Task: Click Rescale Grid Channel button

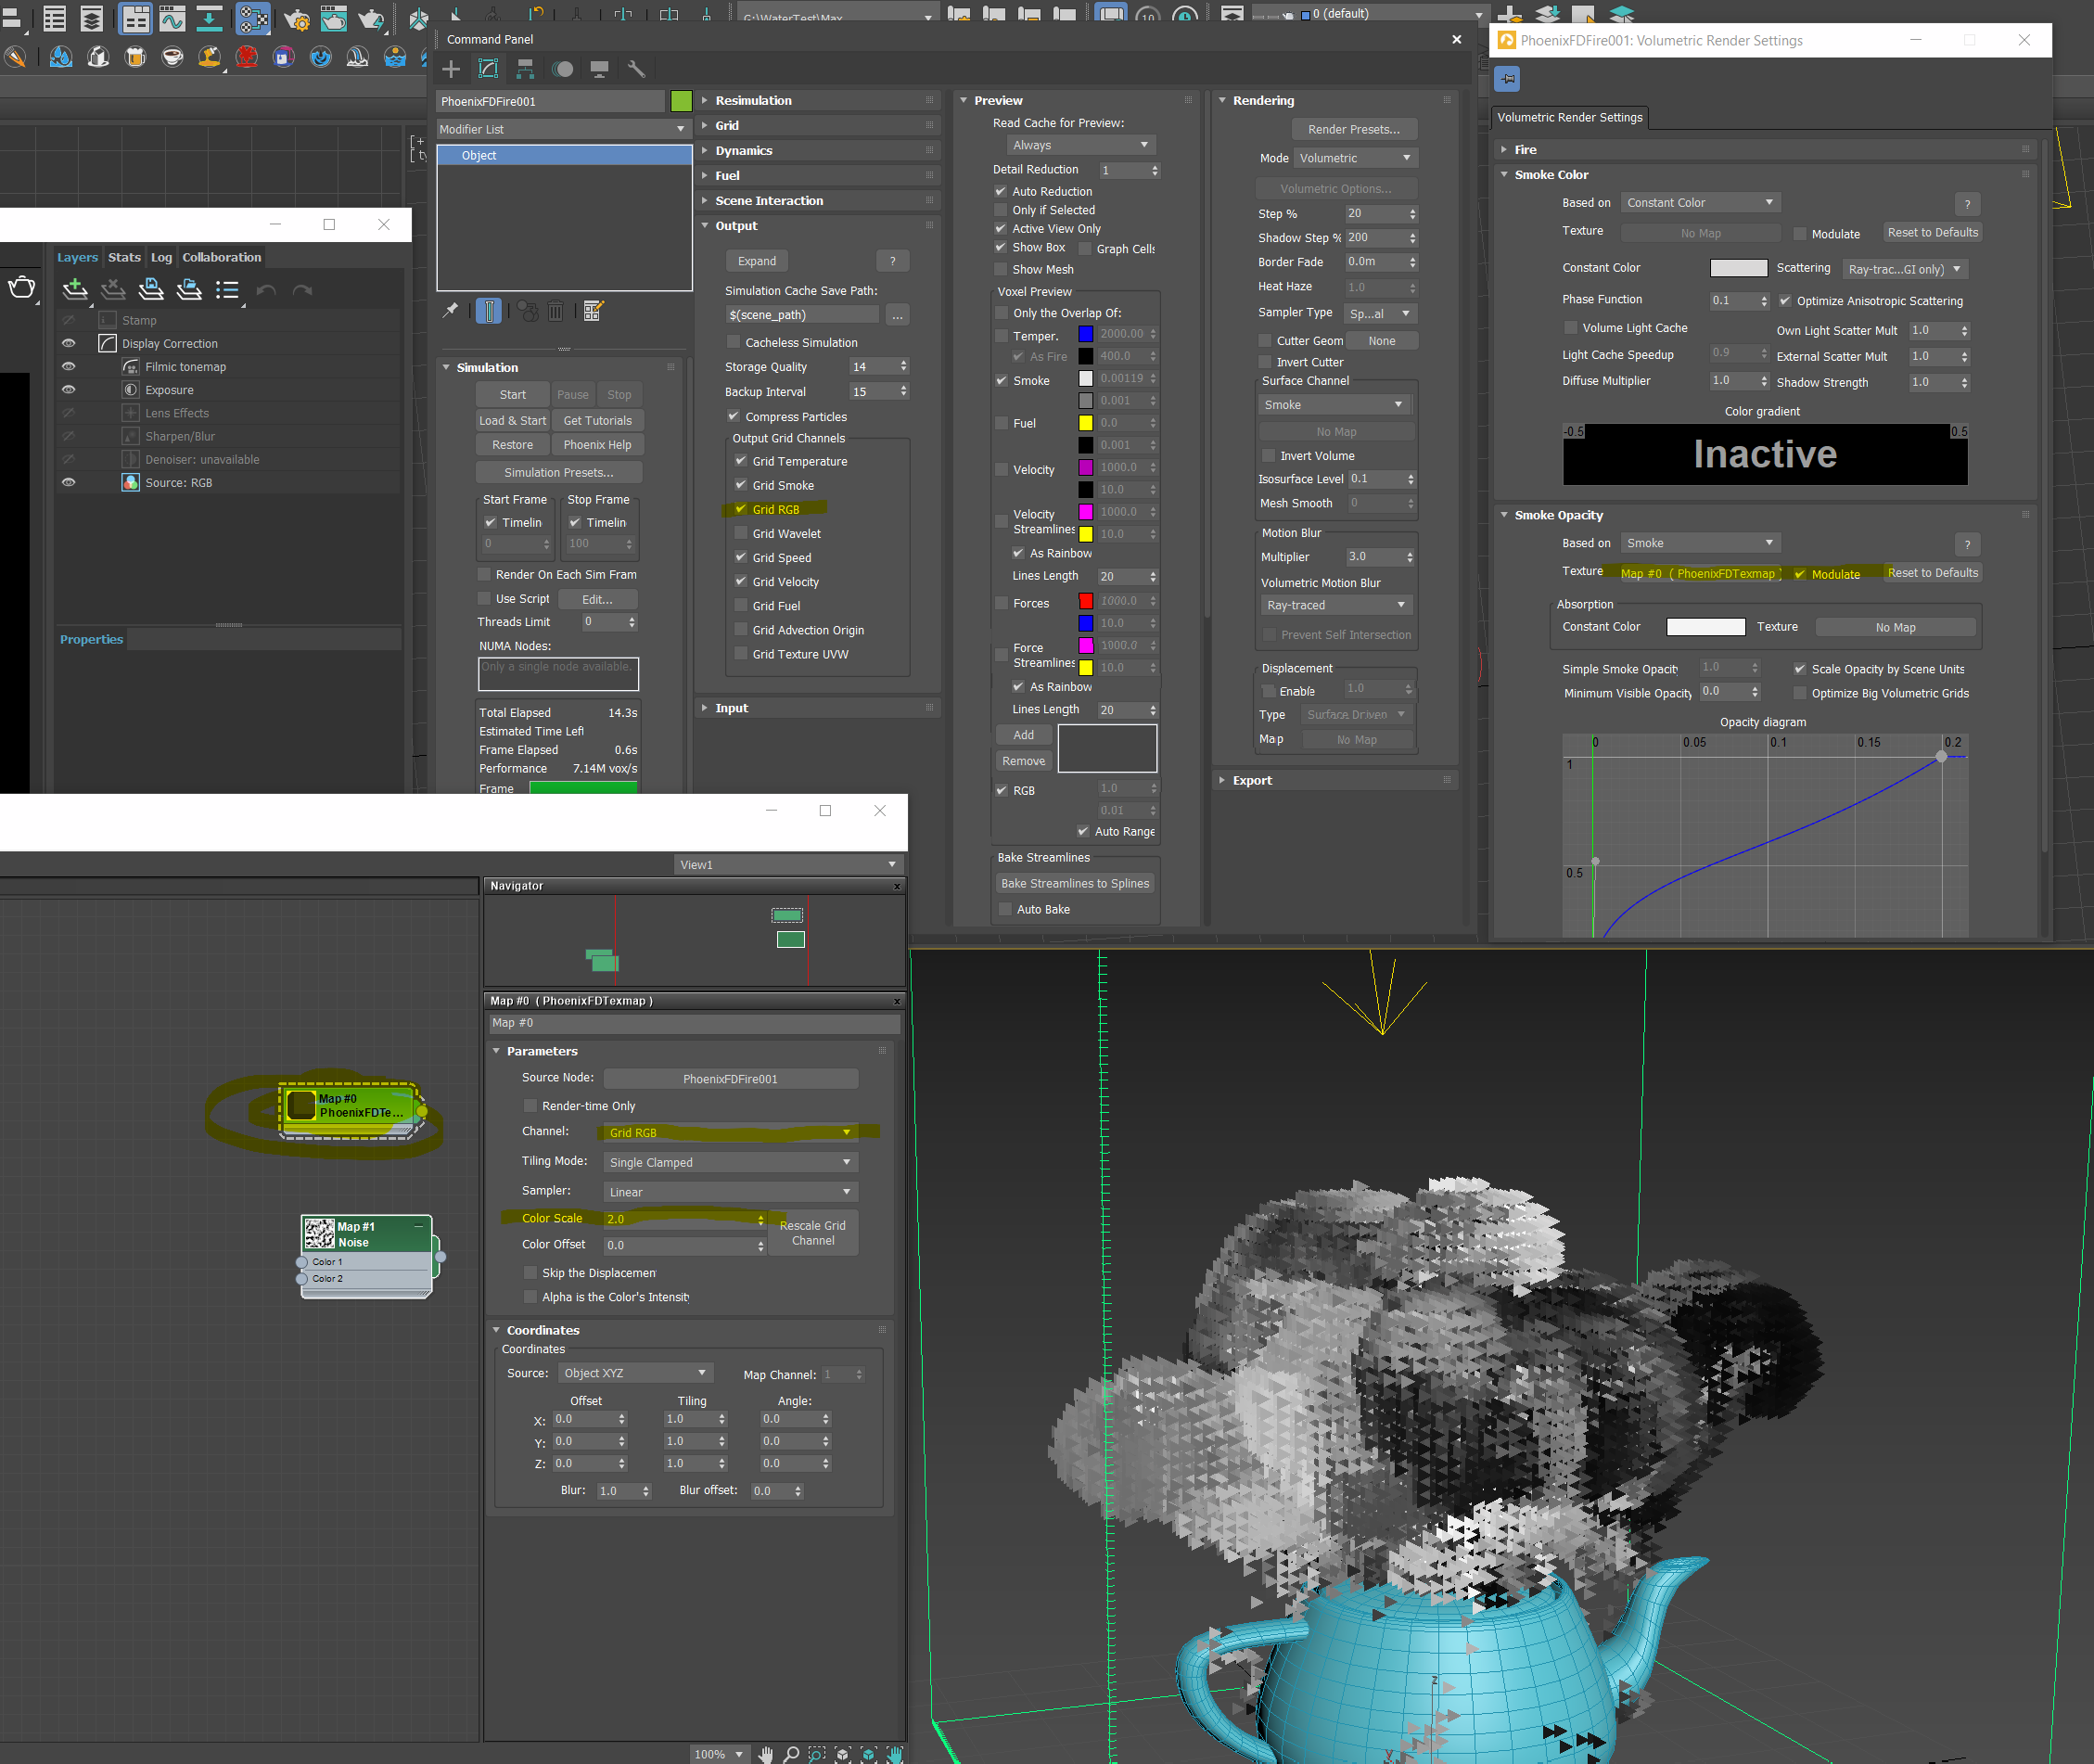Action: tap(812, 1233)
